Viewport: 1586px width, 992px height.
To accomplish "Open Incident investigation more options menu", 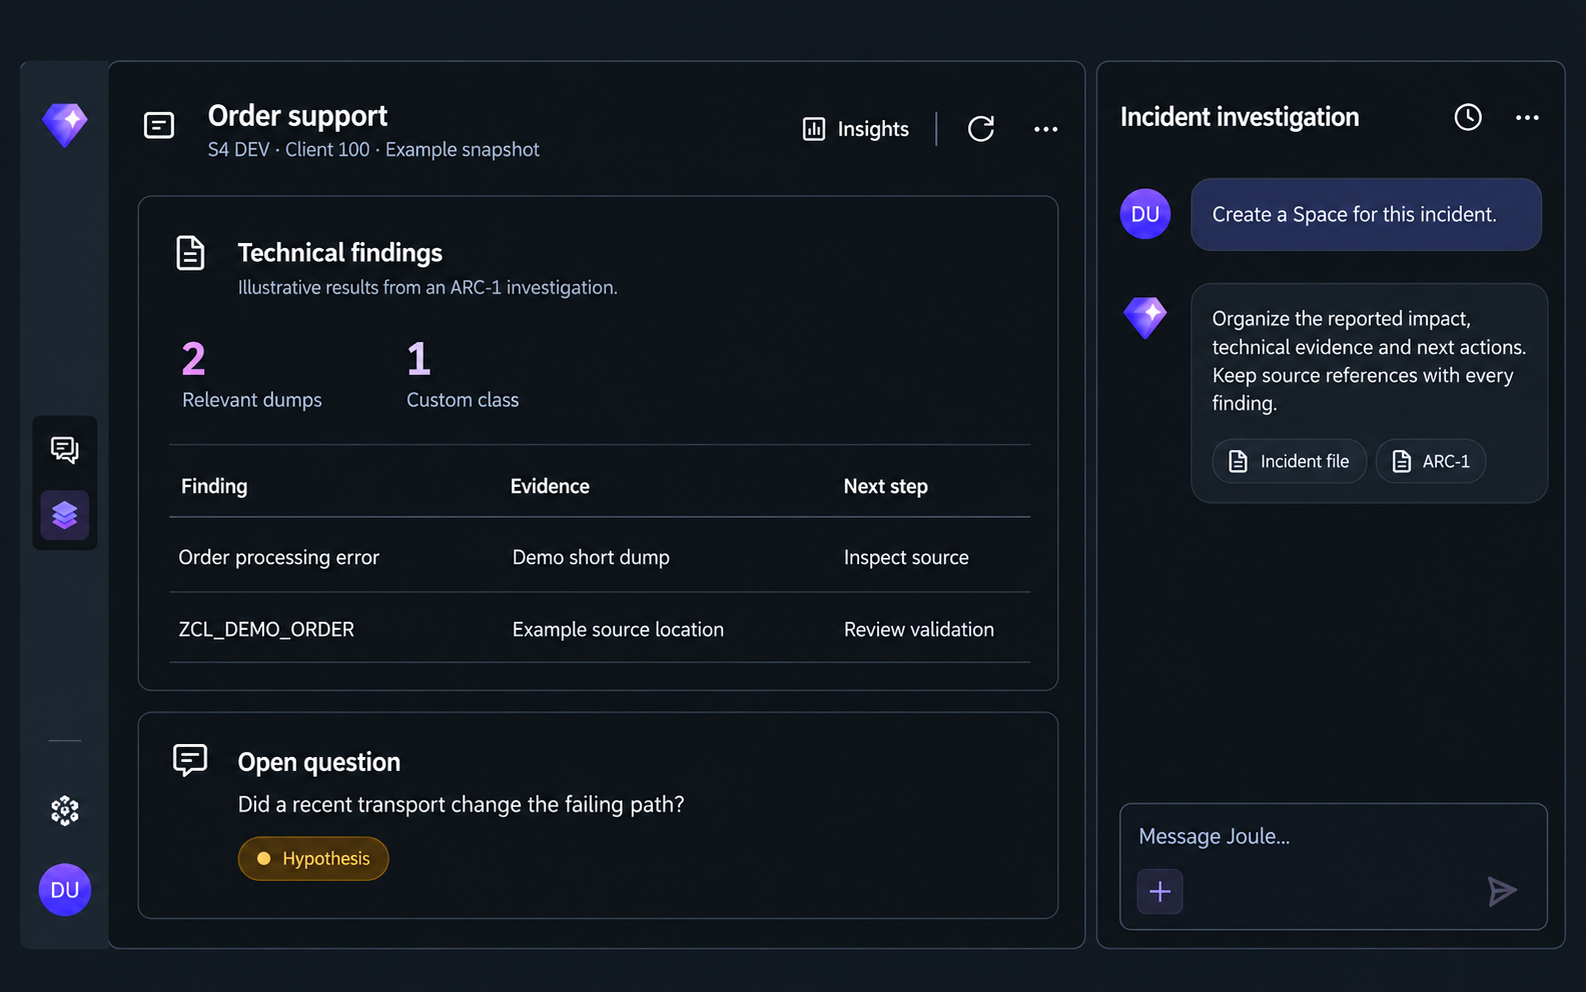I will coord(1527,117).
